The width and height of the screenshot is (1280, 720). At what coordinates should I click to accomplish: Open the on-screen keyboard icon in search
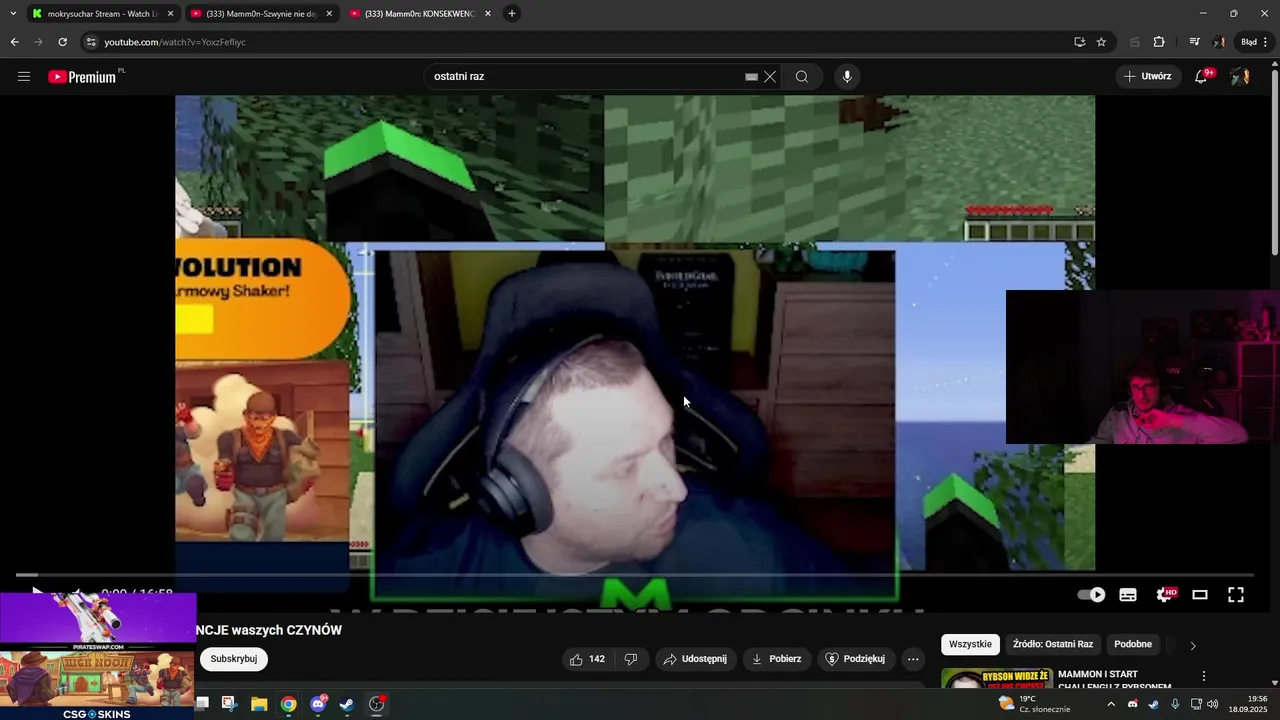coord(751,77)
